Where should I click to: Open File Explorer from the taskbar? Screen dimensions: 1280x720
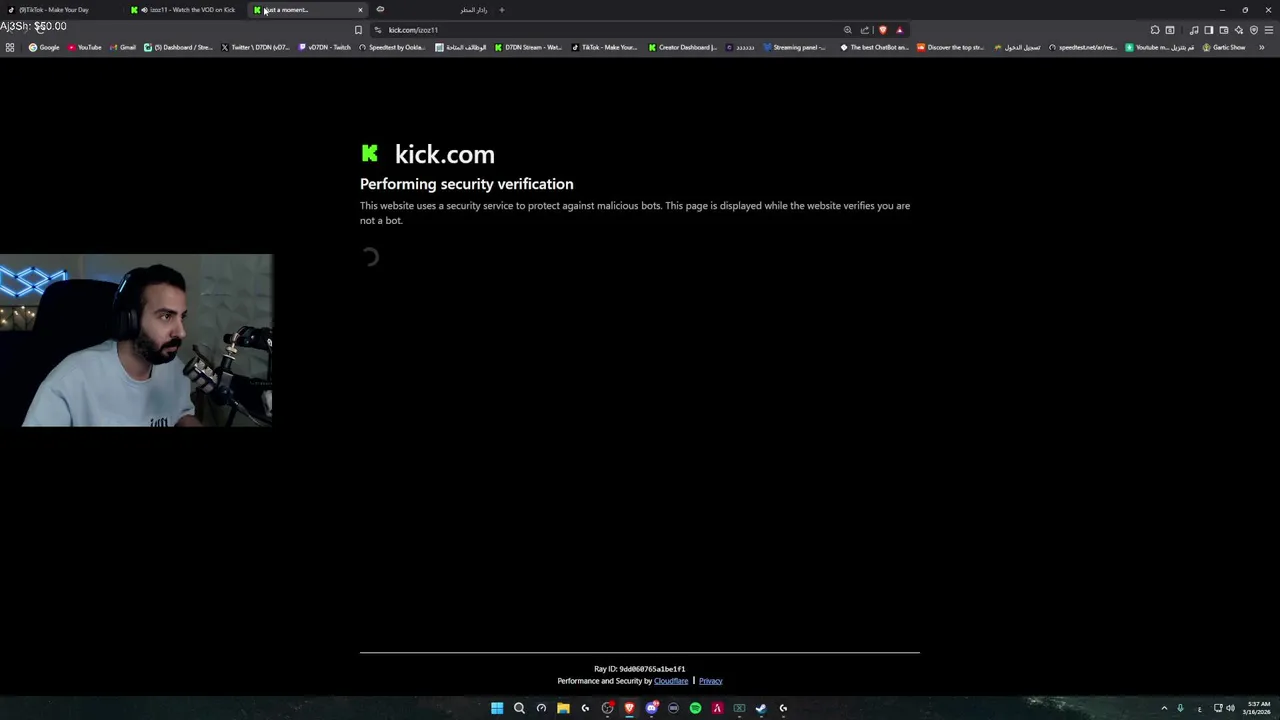563,708
